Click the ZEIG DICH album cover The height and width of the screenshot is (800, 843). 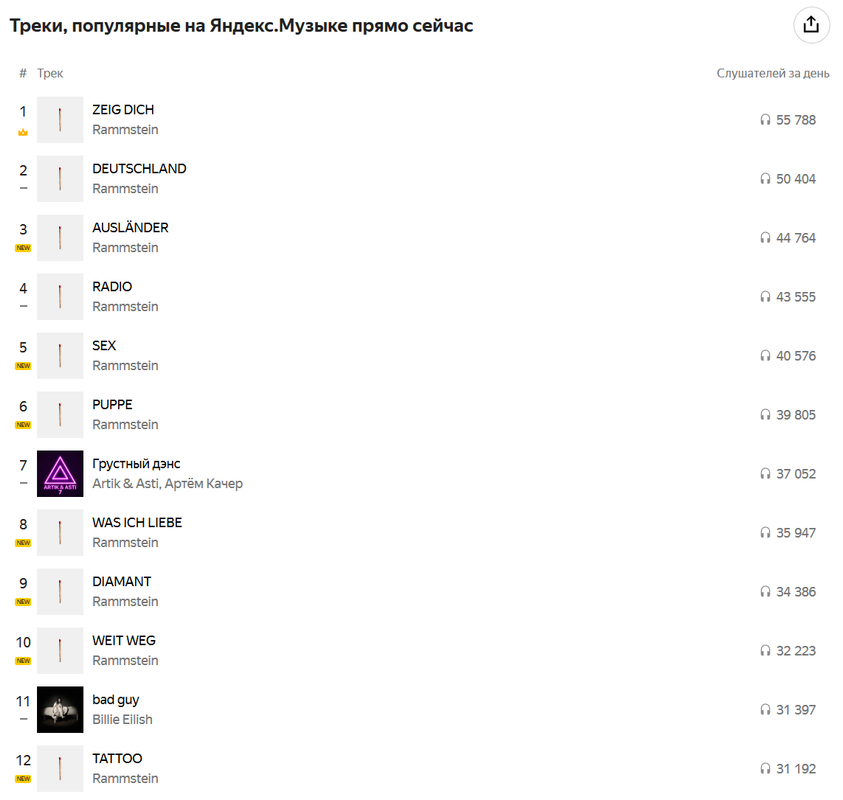60,120
